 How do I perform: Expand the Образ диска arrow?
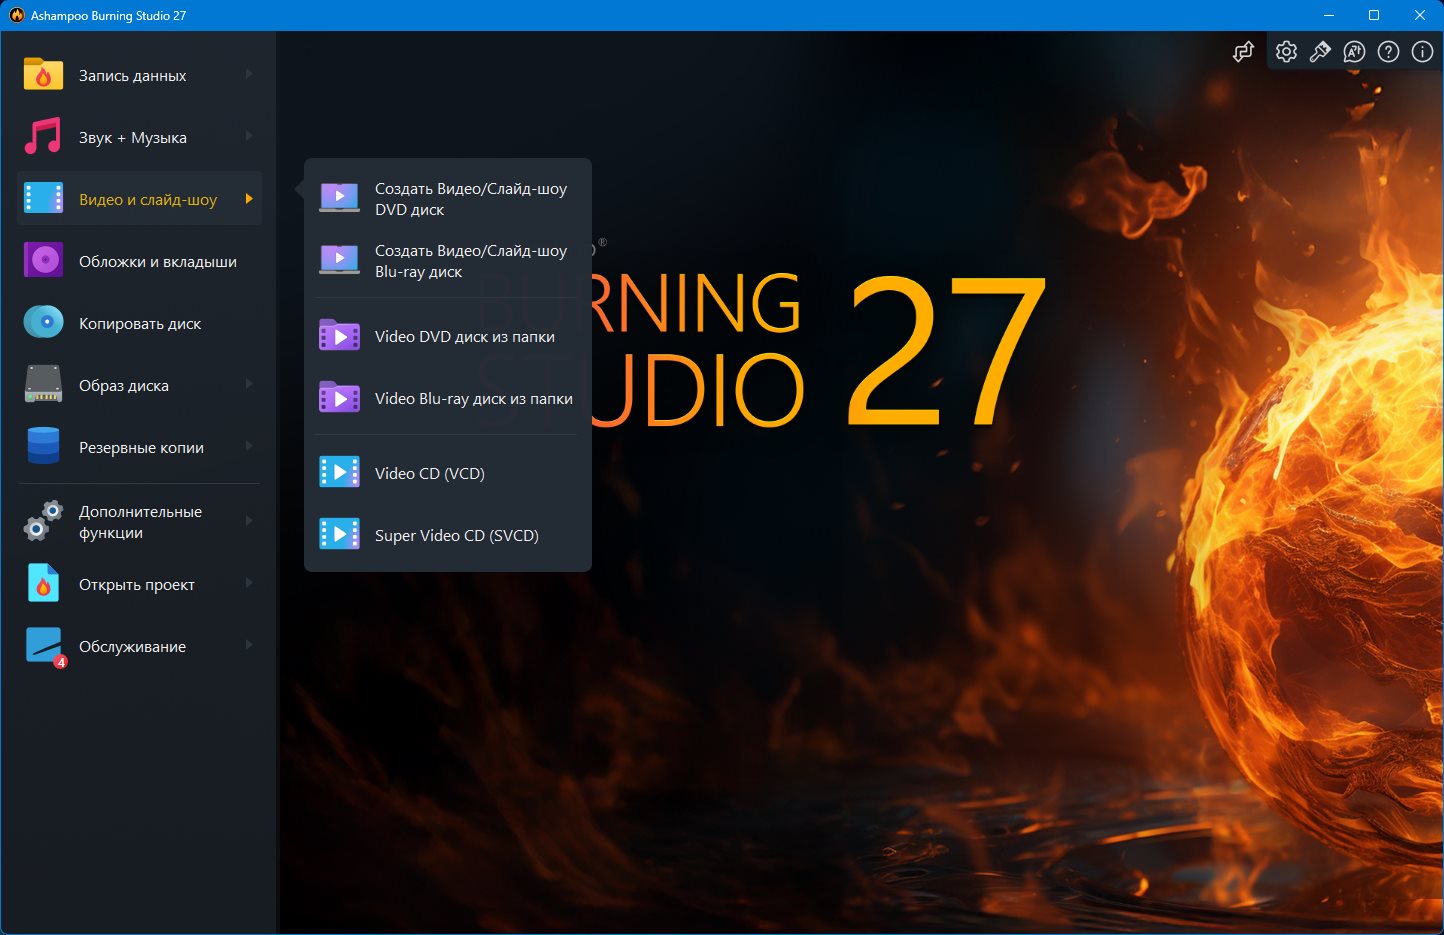point(249,385)
